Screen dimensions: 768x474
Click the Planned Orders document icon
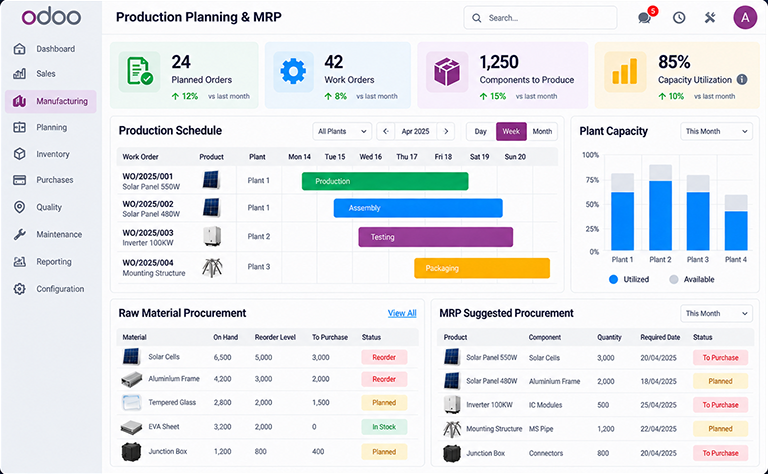(x=140, y=71)
